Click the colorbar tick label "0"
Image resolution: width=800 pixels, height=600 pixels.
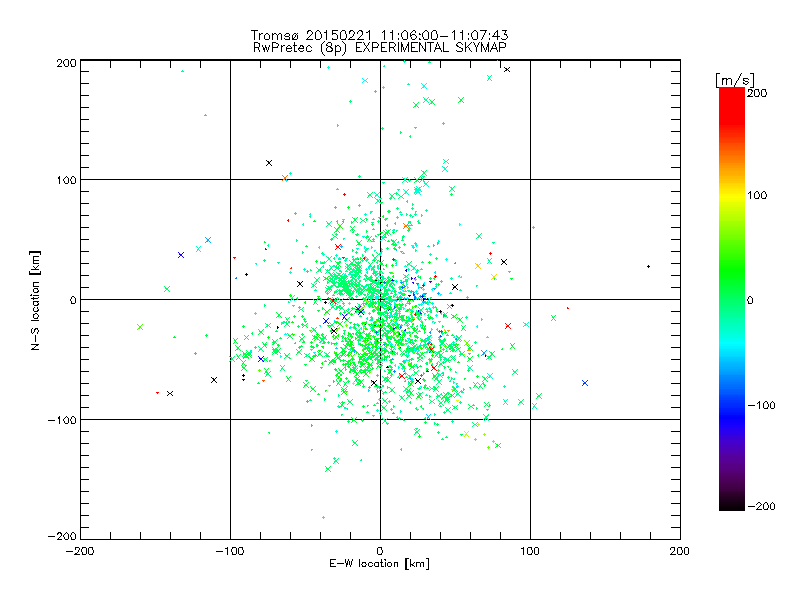point(750,300)
